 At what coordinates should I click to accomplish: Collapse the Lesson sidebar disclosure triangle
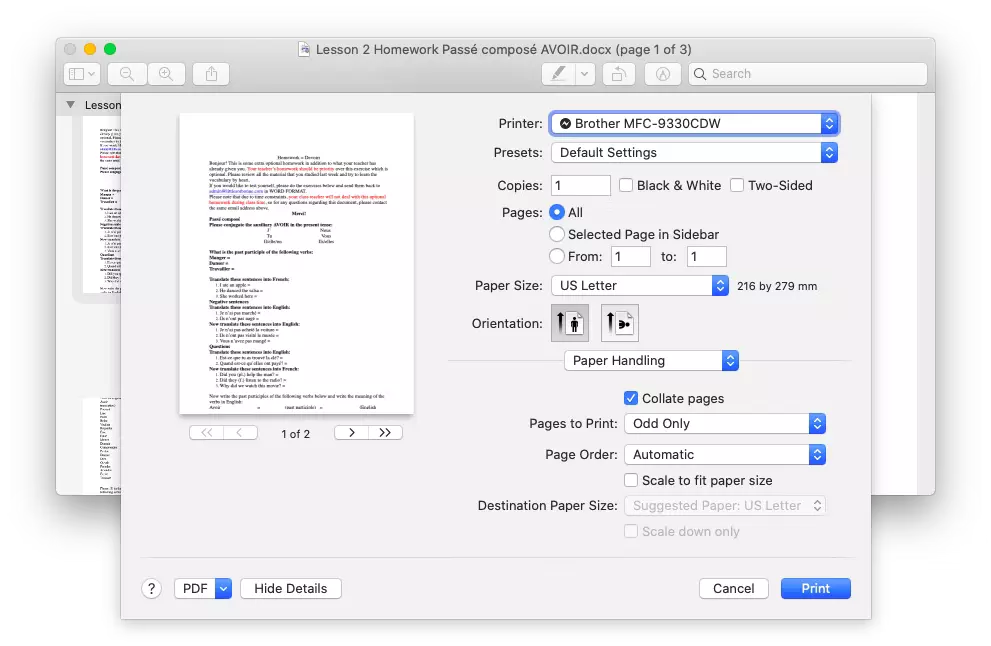pos(70,105)
